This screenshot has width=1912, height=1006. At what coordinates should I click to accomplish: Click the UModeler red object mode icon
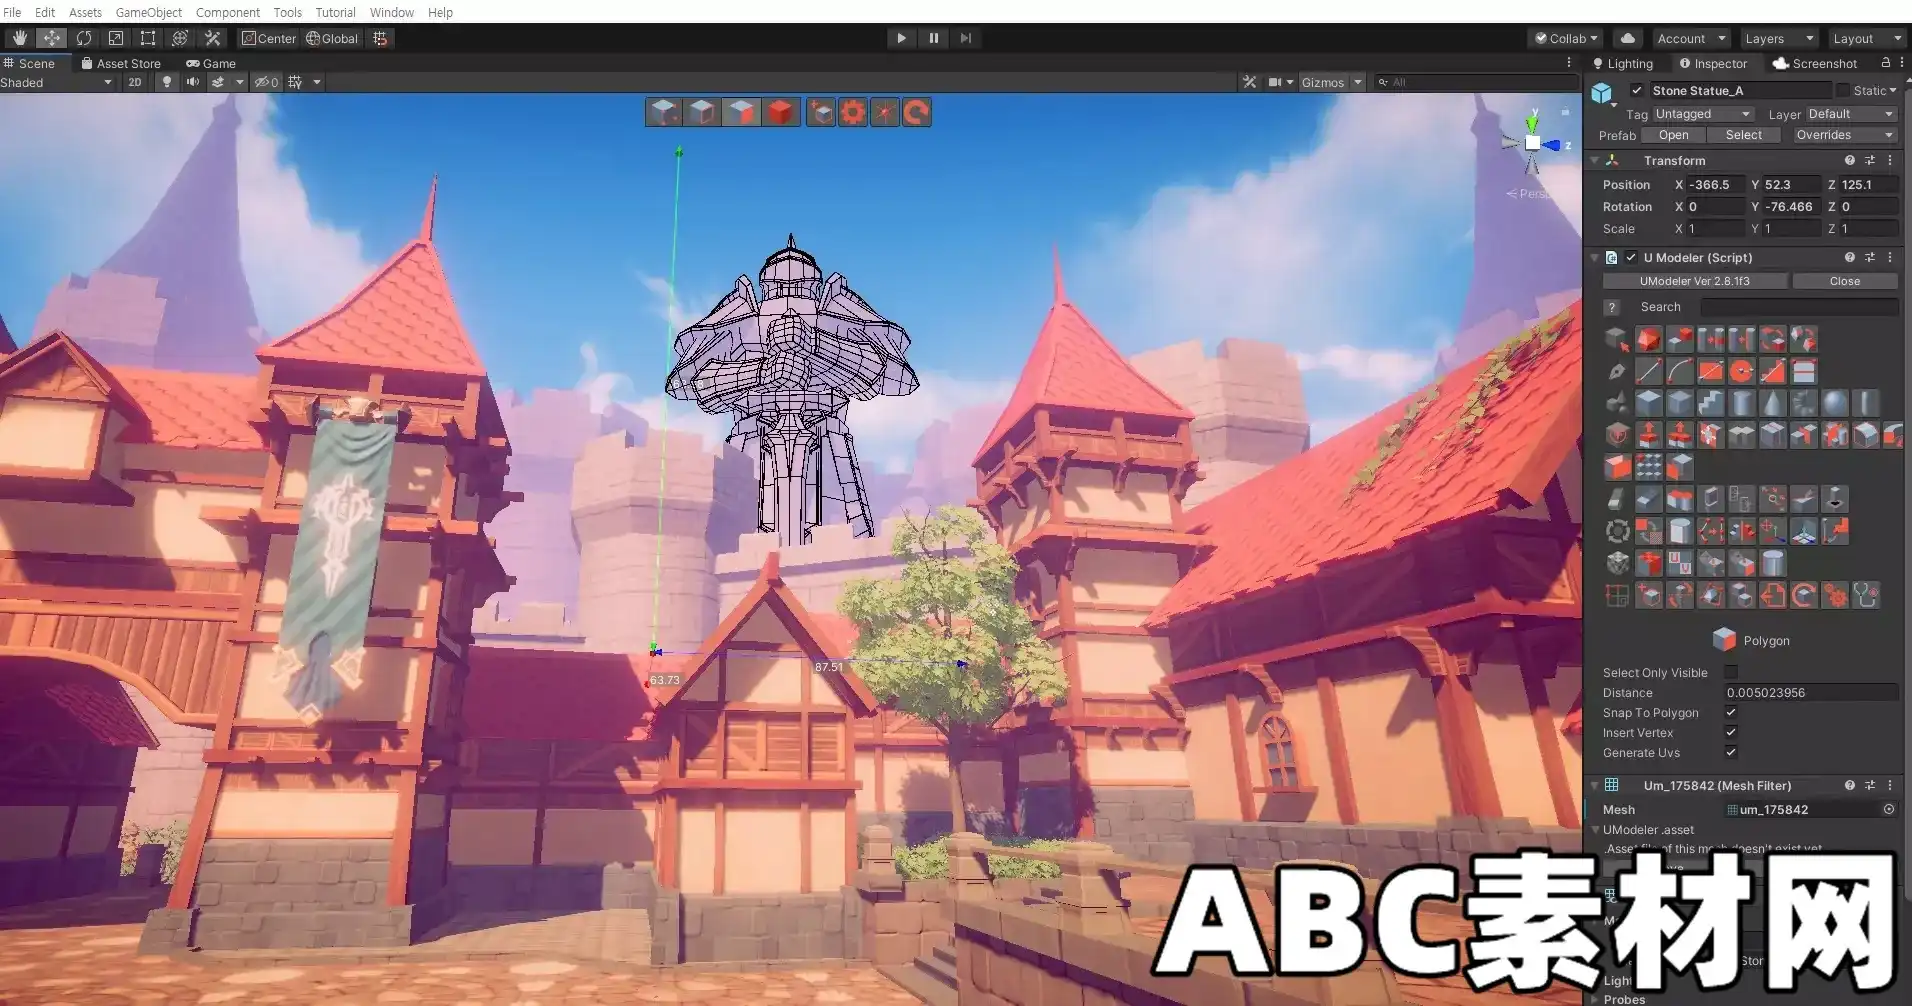(781, 112)
